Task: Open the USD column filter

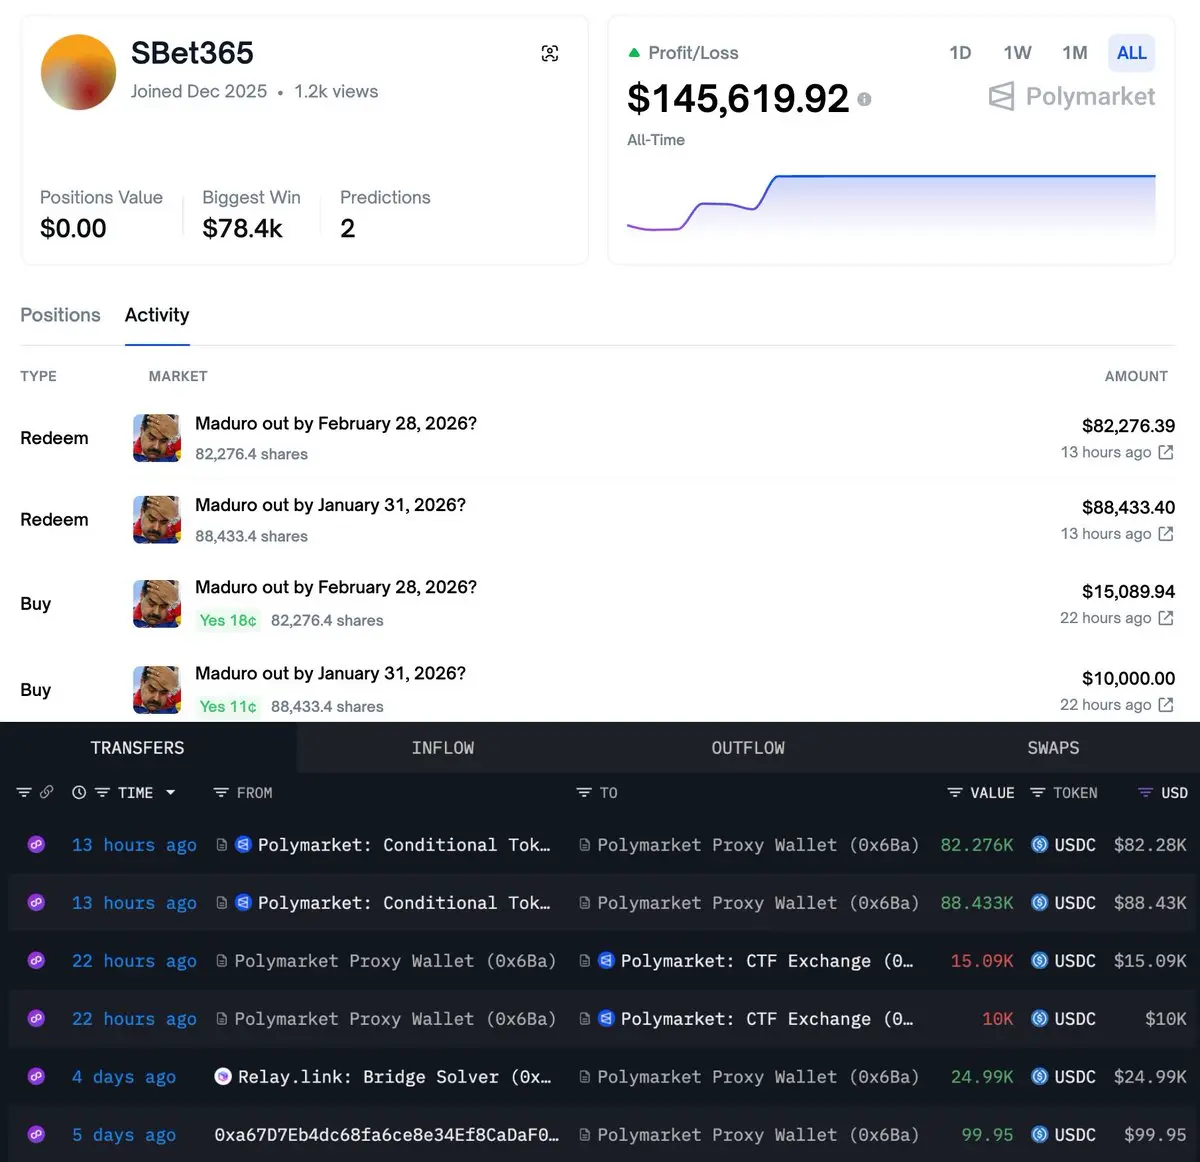Action: point(1145,793)
